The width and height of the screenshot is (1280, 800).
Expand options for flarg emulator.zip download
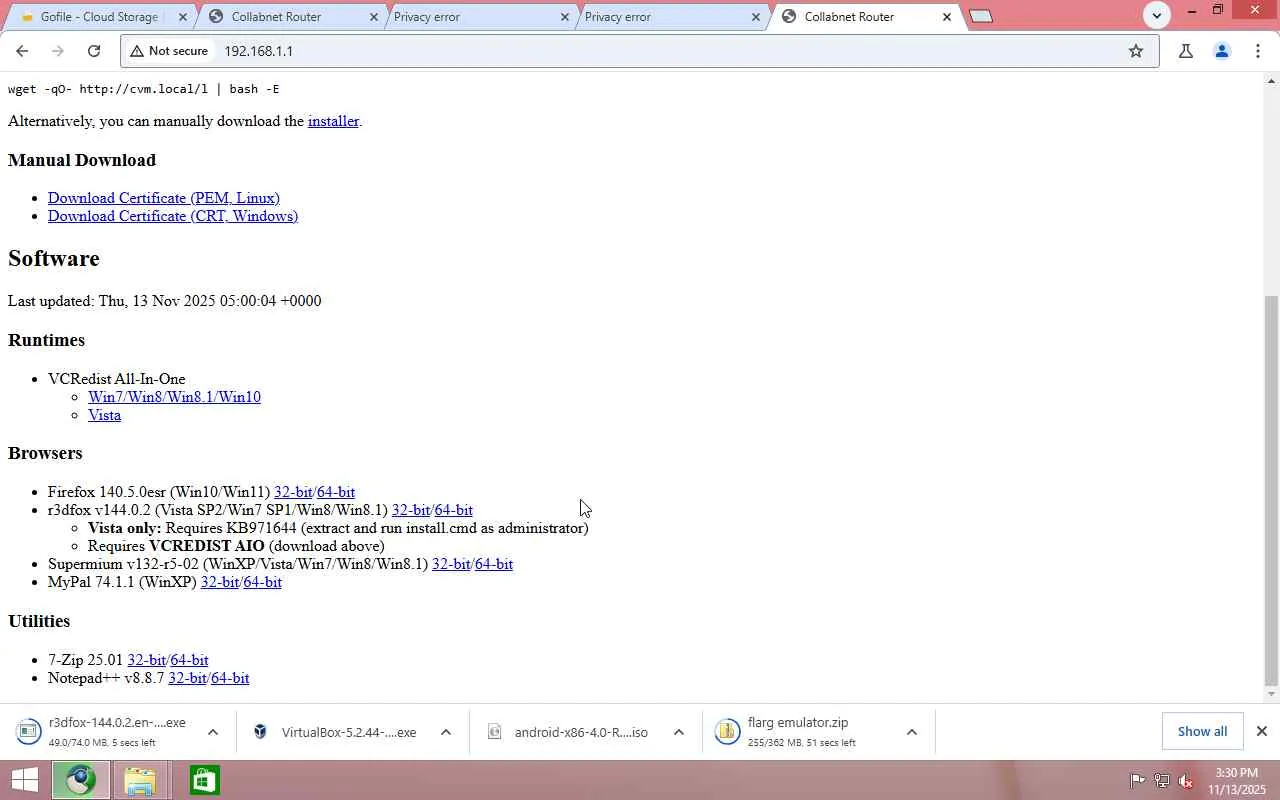click(x=912, y=732)
